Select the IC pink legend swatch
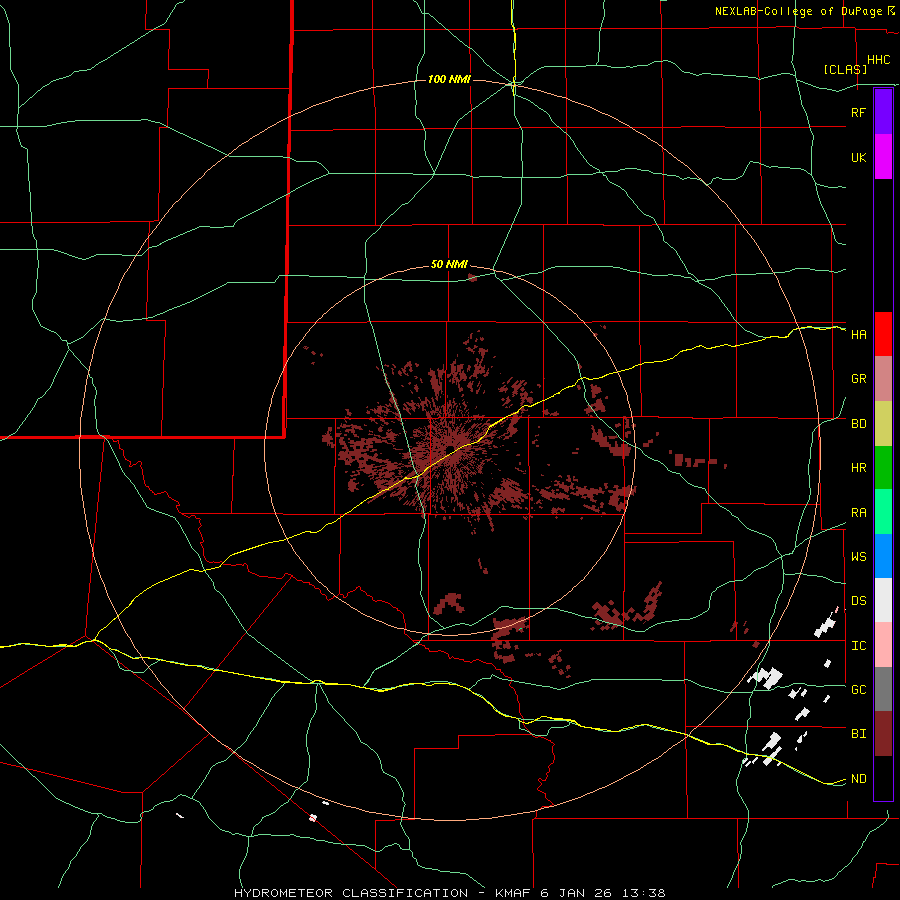This screenshot has width=900, height=900. coord(883,645)
